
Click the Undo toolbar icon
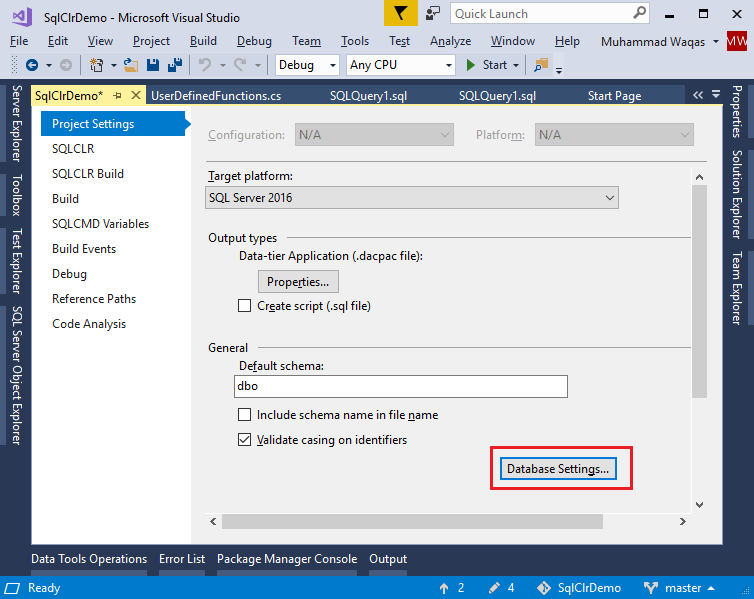205,65
